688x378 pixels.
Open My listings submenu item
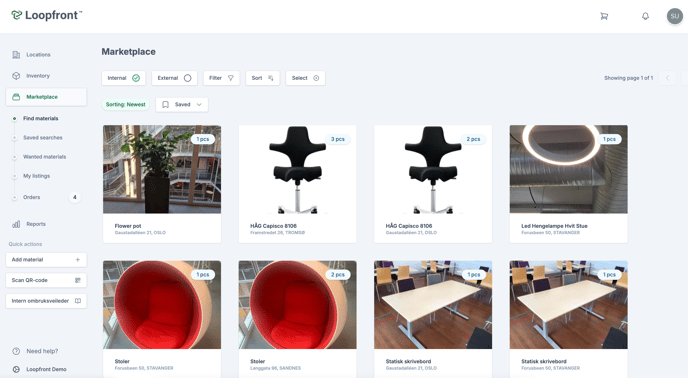click(x=36, y=176)
